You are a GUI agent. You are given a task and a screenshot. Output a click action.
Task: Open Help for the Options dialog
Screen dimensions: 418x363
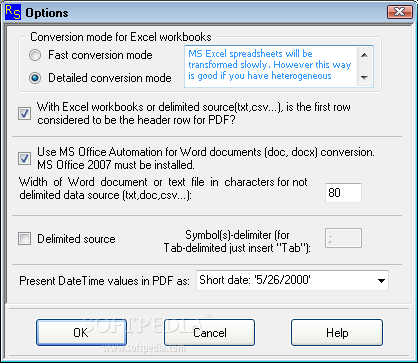[337, 332]
